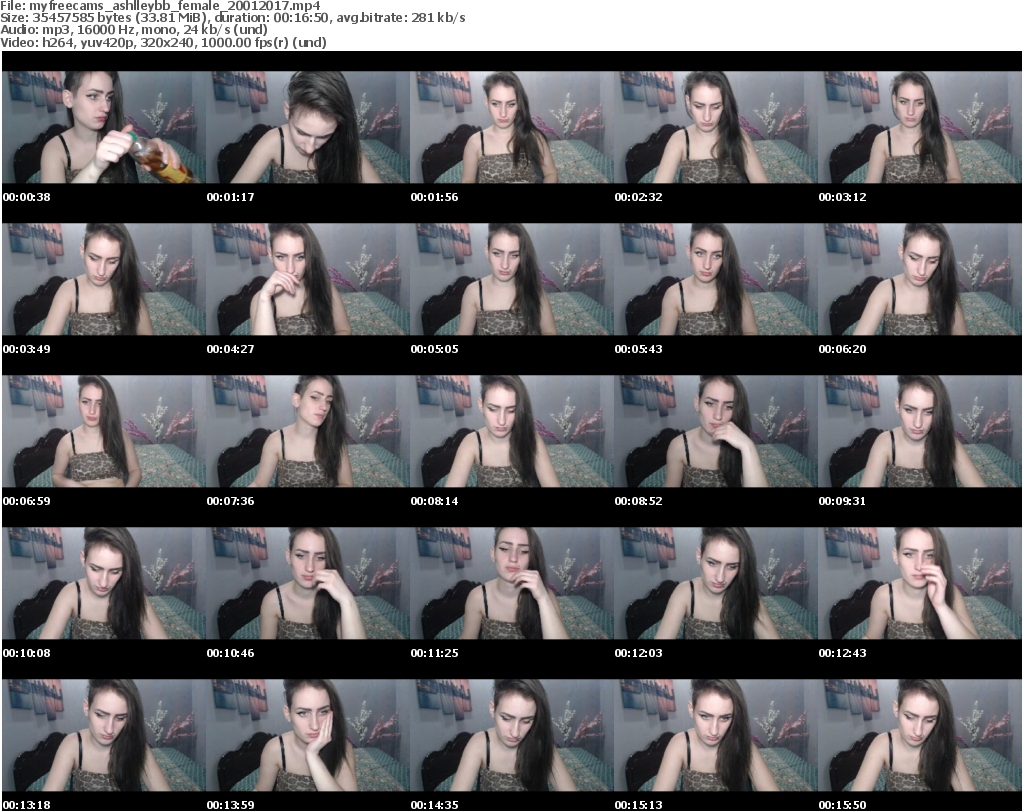Click the timestamp text 00:05:43
Screen dimensions: 1024x811
click(x=638, y=349)
